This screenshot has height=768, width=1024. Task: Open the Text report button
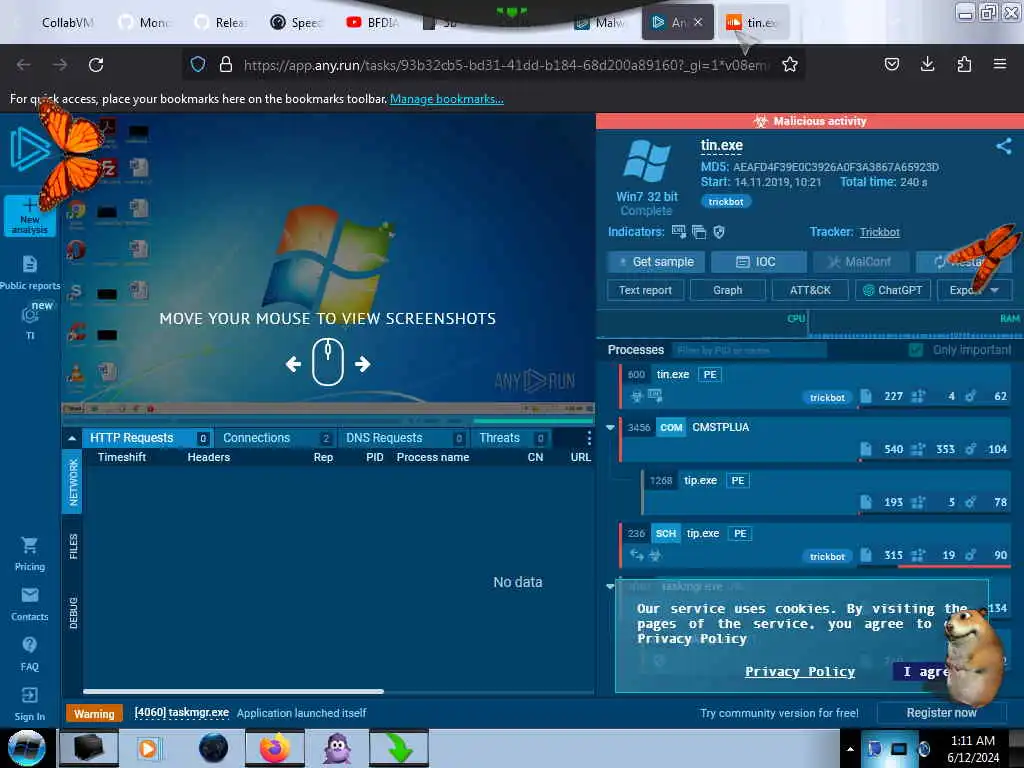coord(645,290)
